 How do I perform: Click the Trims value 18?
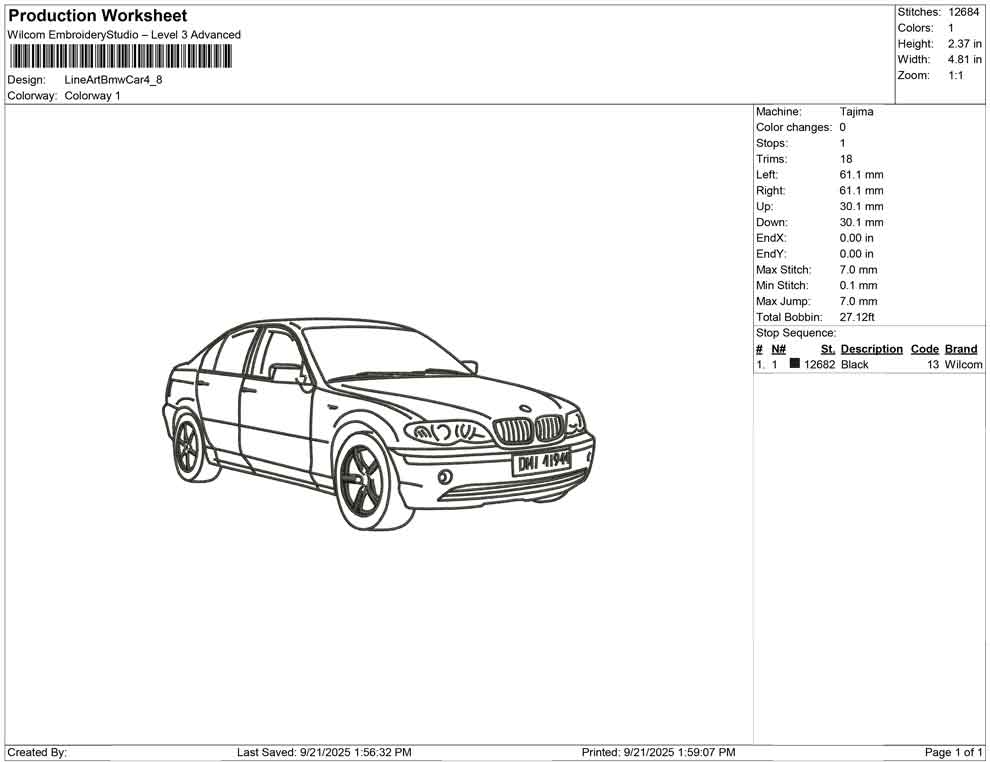coord(846,159)
